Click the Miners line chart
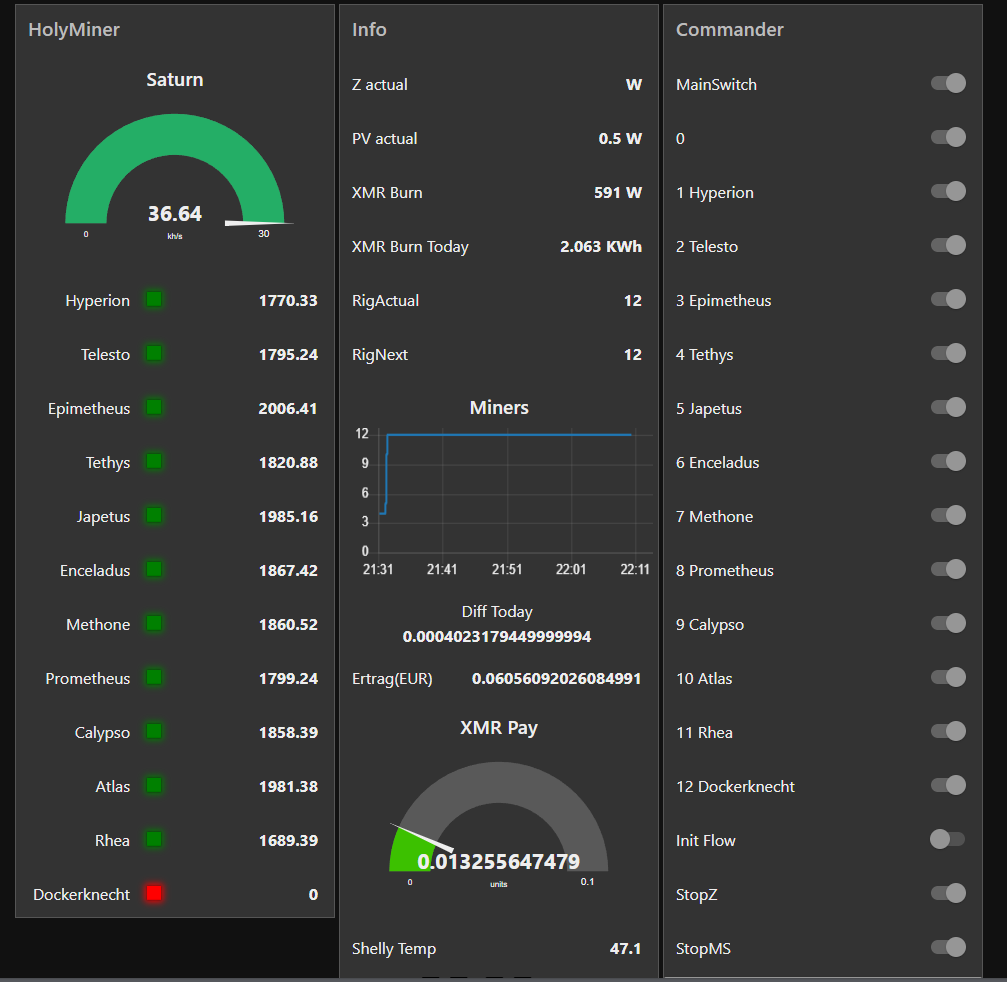The height and width of the screenshot is (982, 1007). pos(508,492)
